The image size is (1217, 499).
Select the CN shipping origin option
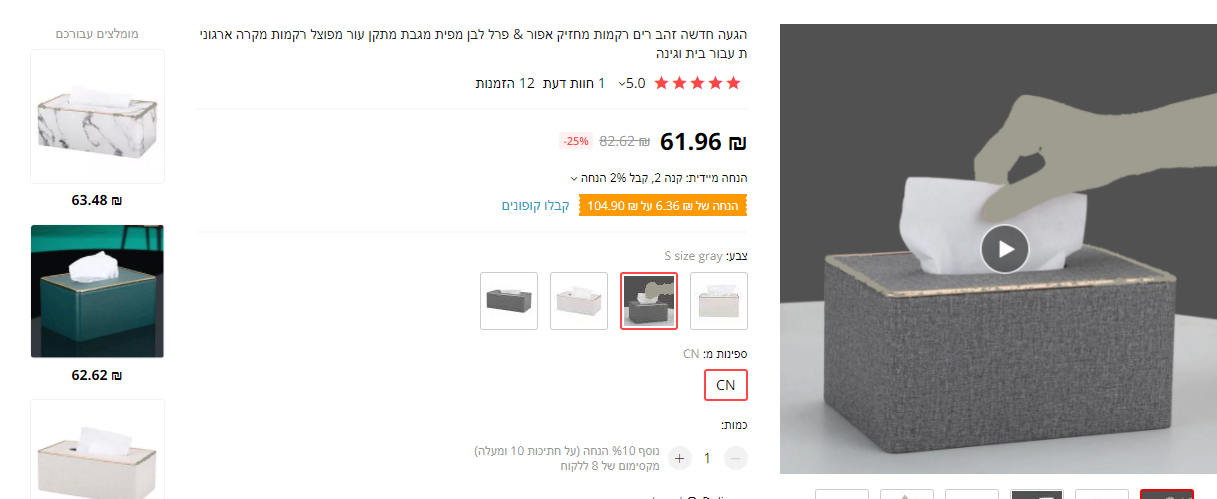point(725,385)
